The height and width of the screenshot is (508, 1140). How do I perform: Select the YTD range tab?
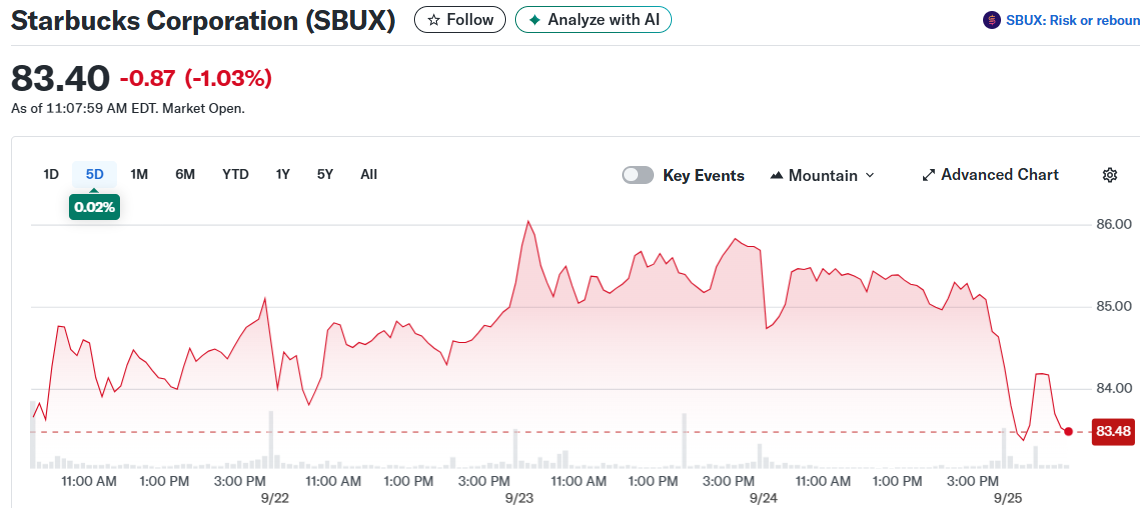[x=236, y=174]
